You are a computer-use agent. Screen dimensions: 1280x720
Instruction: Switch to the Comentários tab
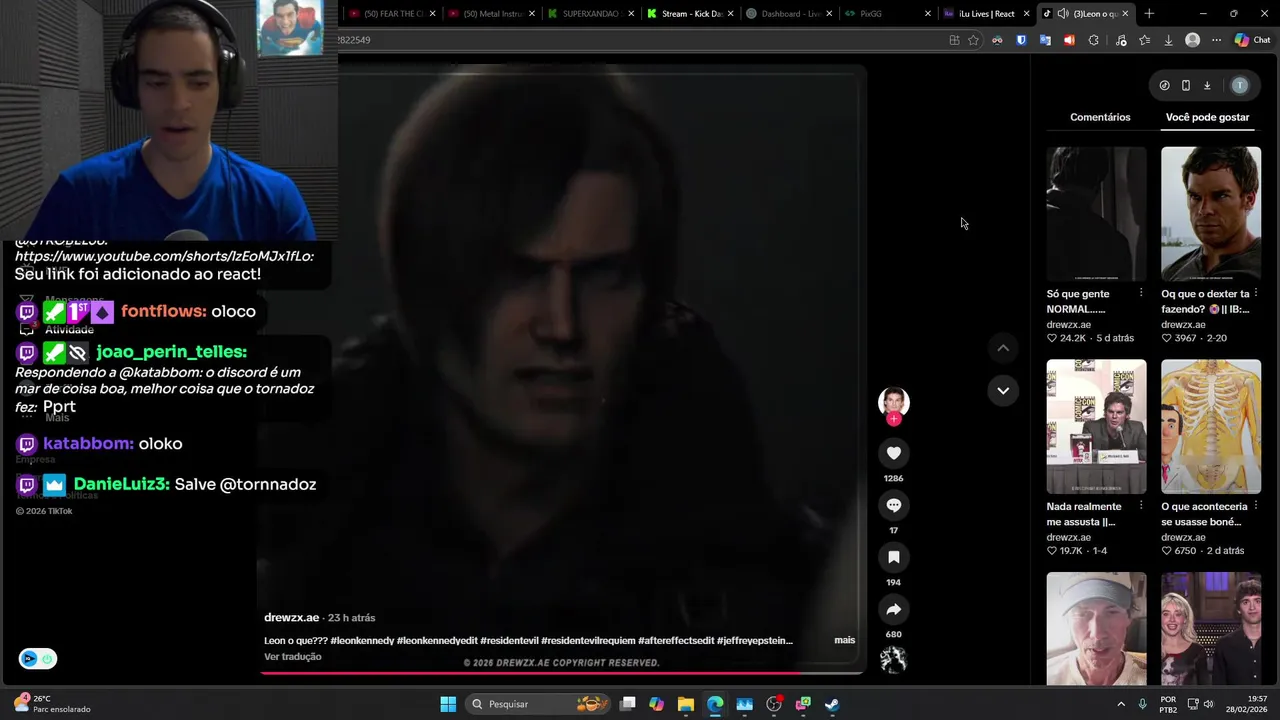click(1100, 117)
